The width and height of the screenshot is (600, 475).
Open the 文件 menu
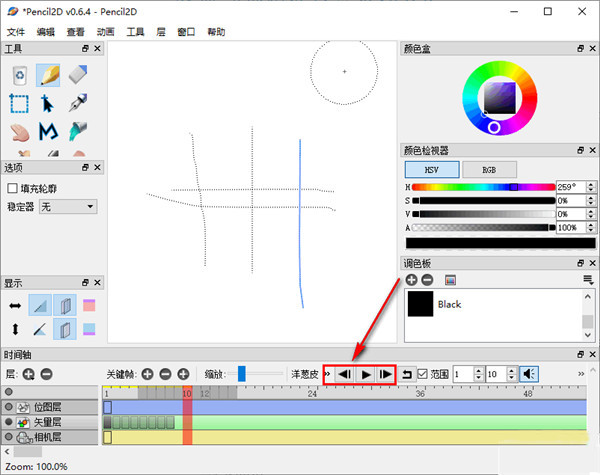tap(15, 32)
